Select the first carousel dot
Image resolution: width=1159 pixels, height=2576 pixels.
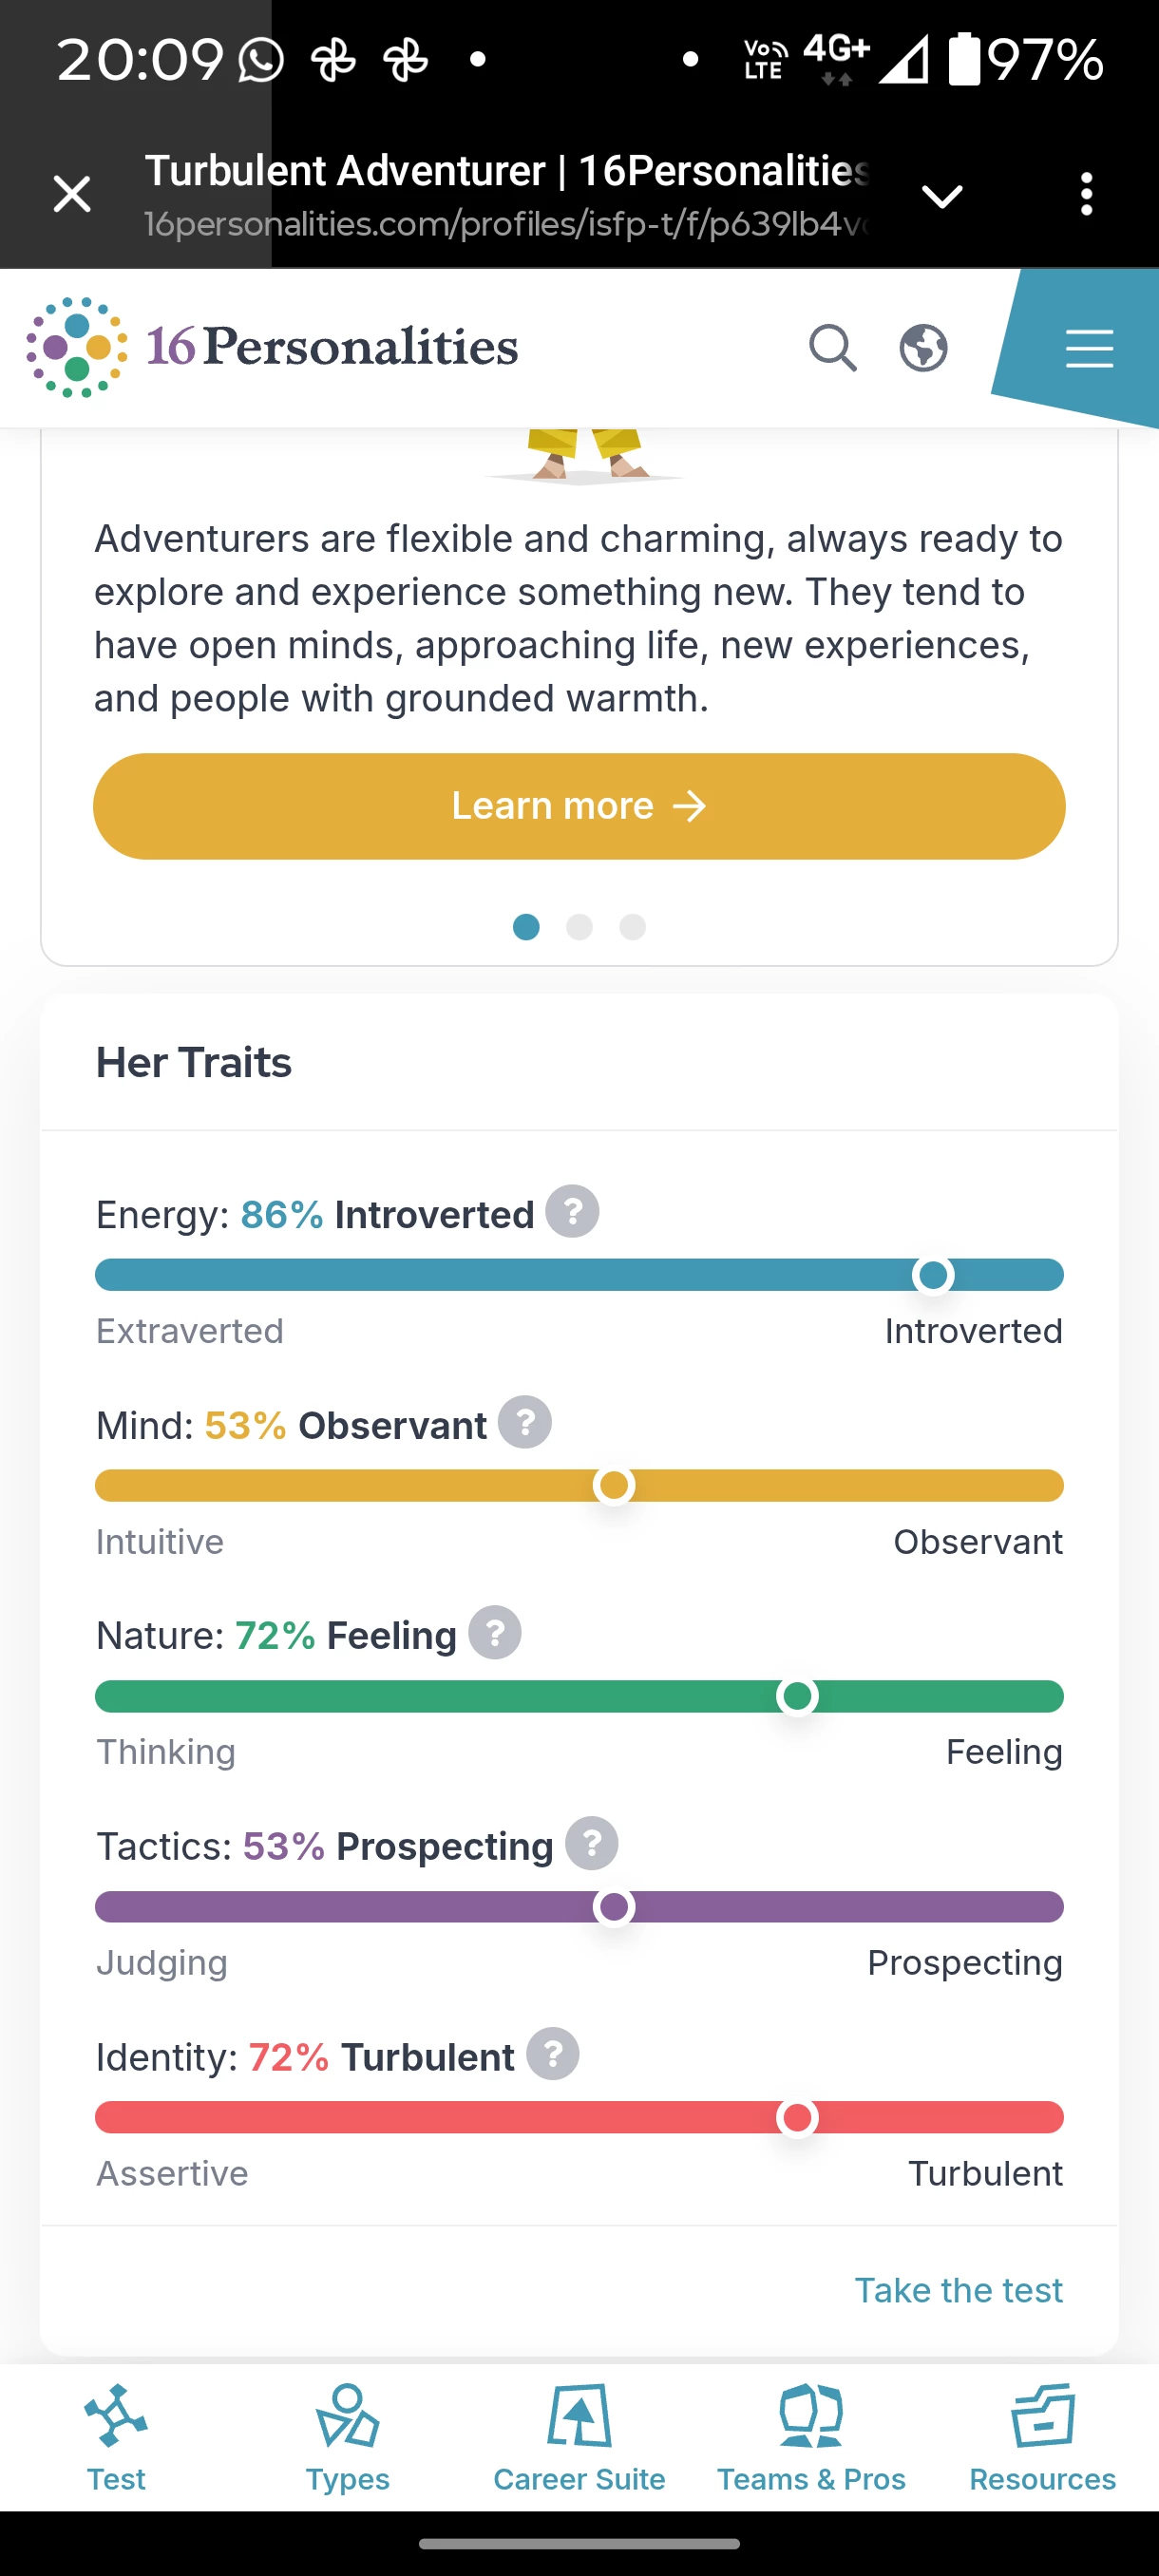click(x=526, y=927)
